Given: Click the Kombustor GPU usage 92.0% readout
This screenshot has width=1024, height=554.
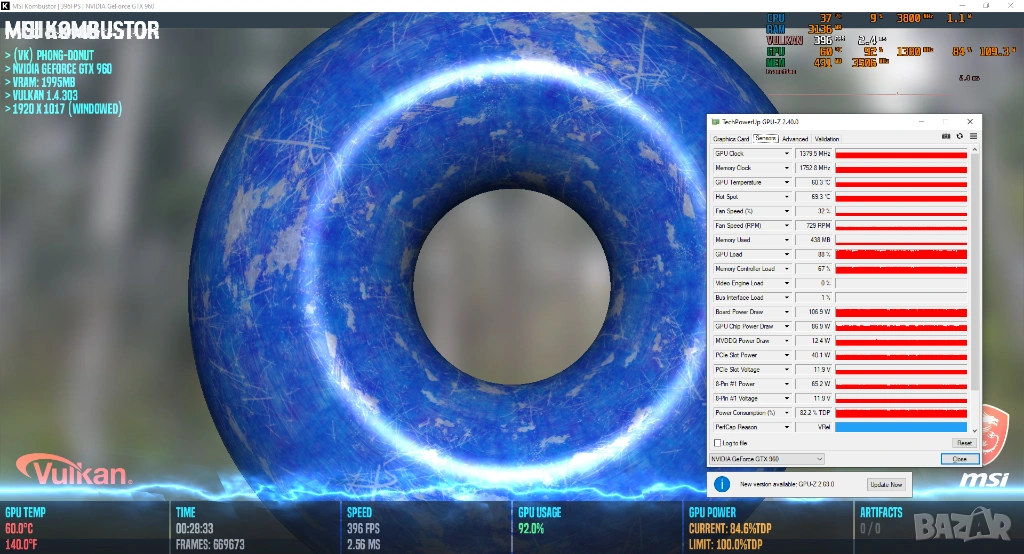Looking at the screenshot, I should tap(531, 529).
